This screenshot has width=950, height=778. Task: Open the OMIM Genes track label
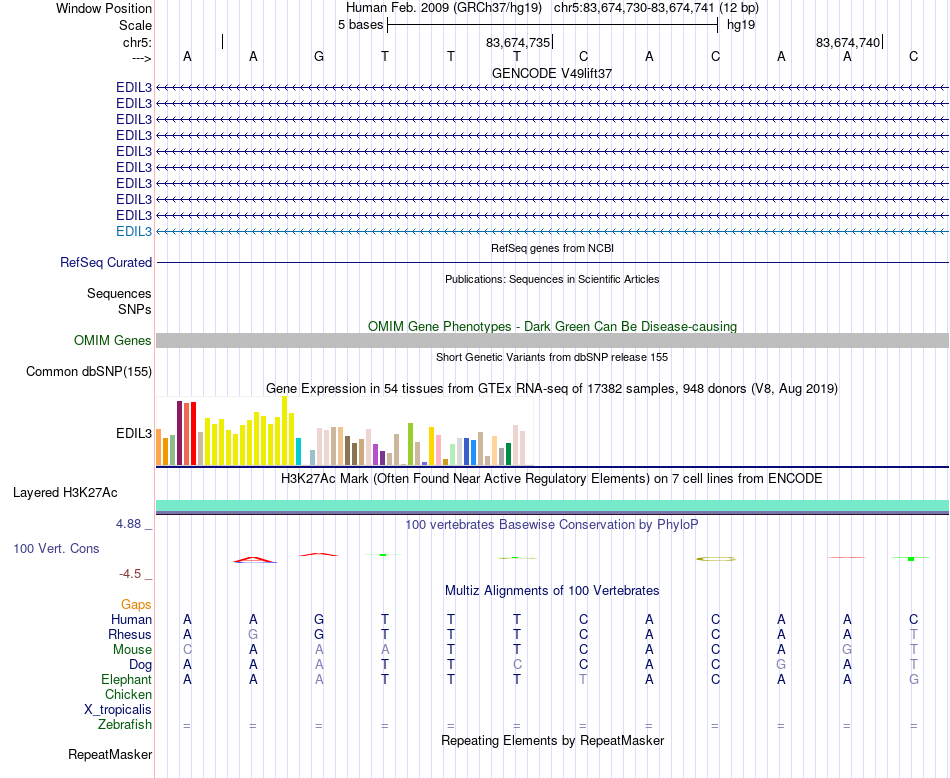pyautogui.click(x=112, y=341)
